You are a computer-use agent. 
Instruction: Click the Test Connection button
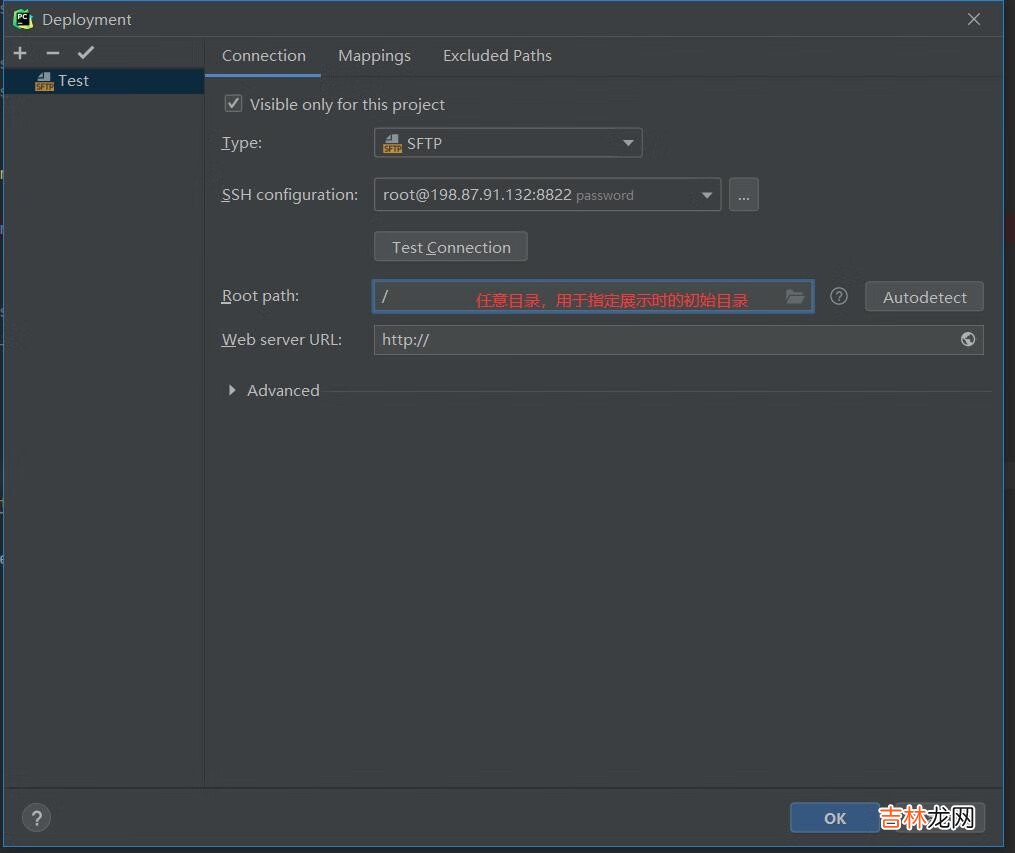click(450, 247)
